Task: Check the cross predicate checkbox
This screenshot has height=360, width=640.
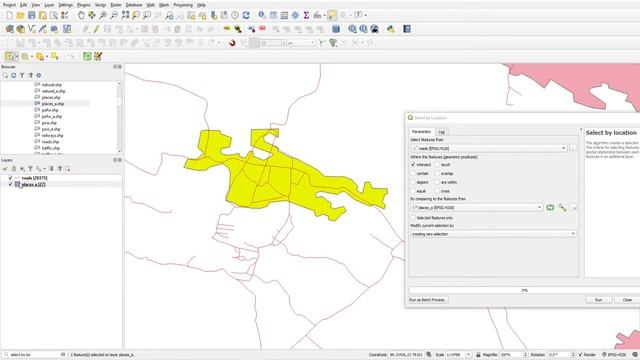Action: [437, 191]
